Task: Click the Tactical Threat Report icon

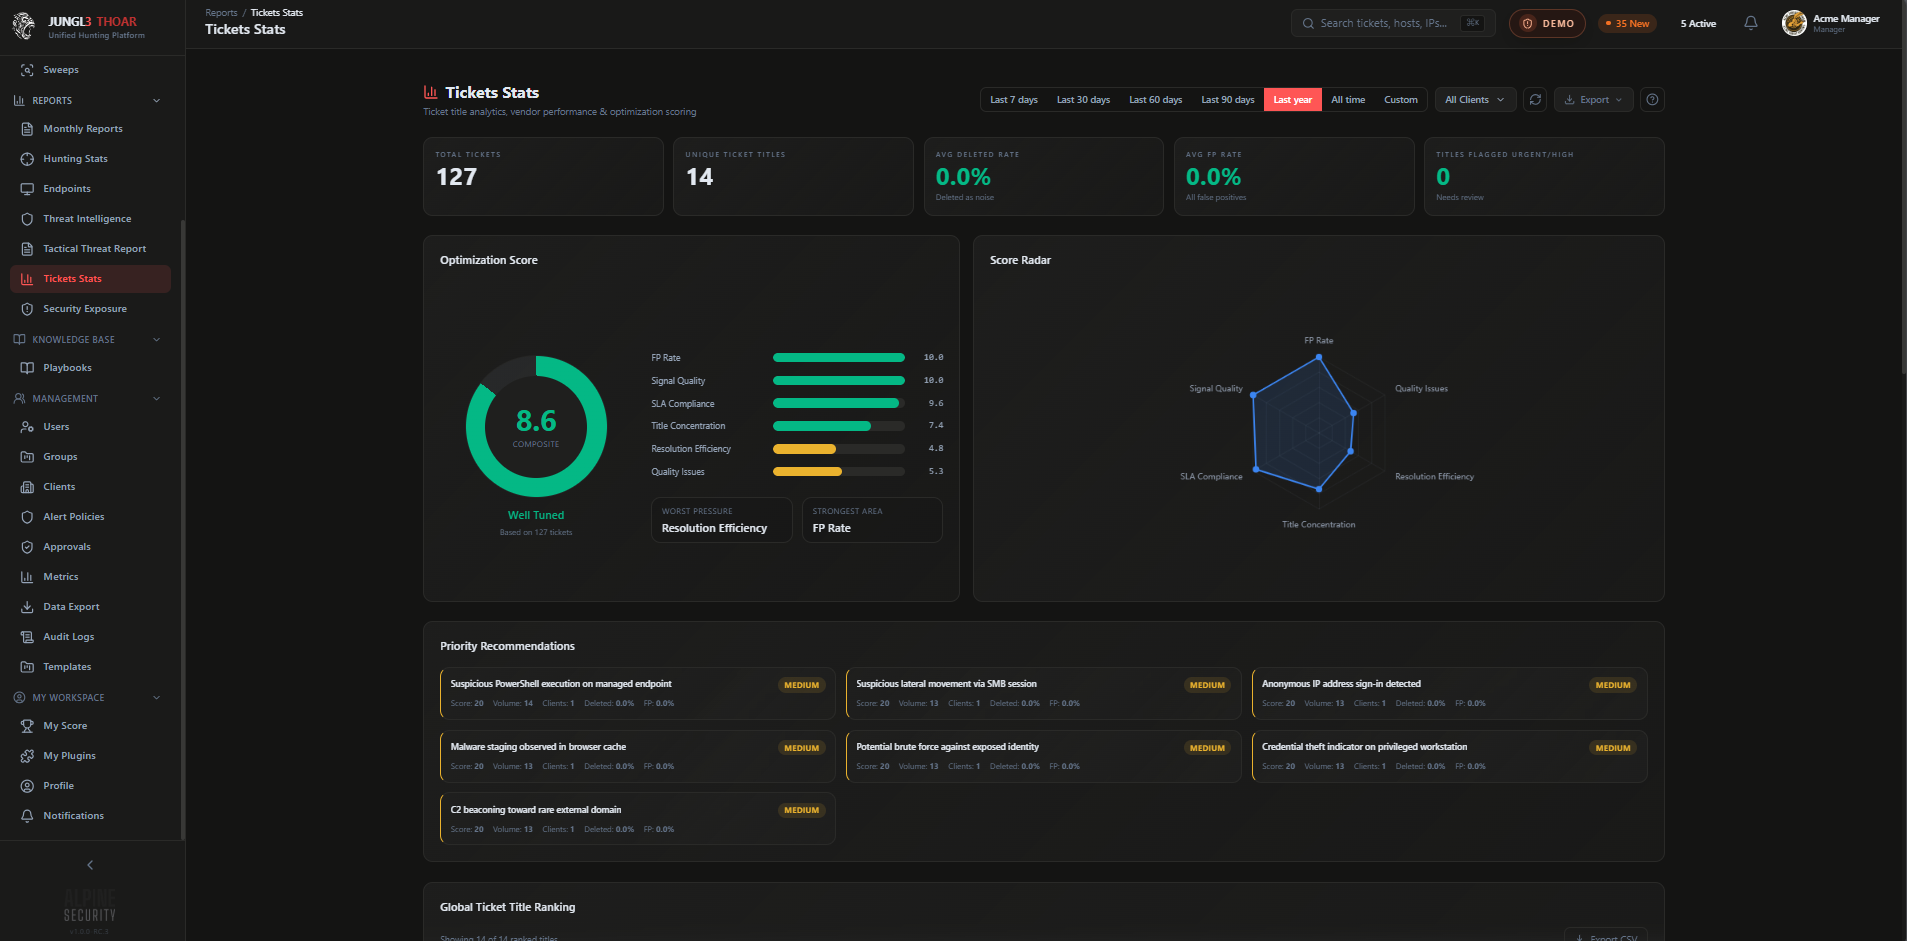Action: coord(27,249)
